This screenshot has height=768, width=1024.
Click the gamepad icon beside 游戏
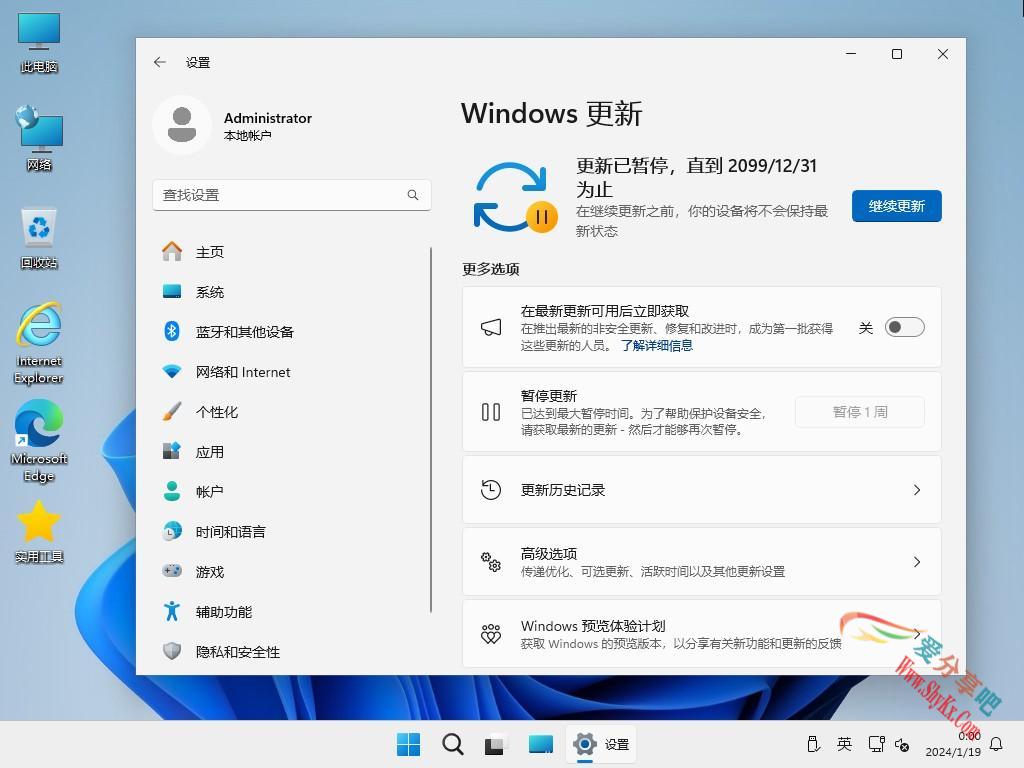tap(172, 571)
